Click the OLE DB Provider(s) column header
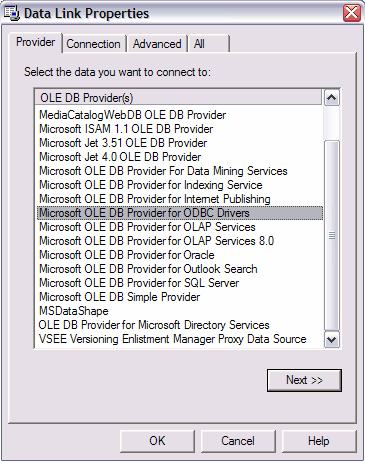This screenshot has width=365, height=462. 179,98
